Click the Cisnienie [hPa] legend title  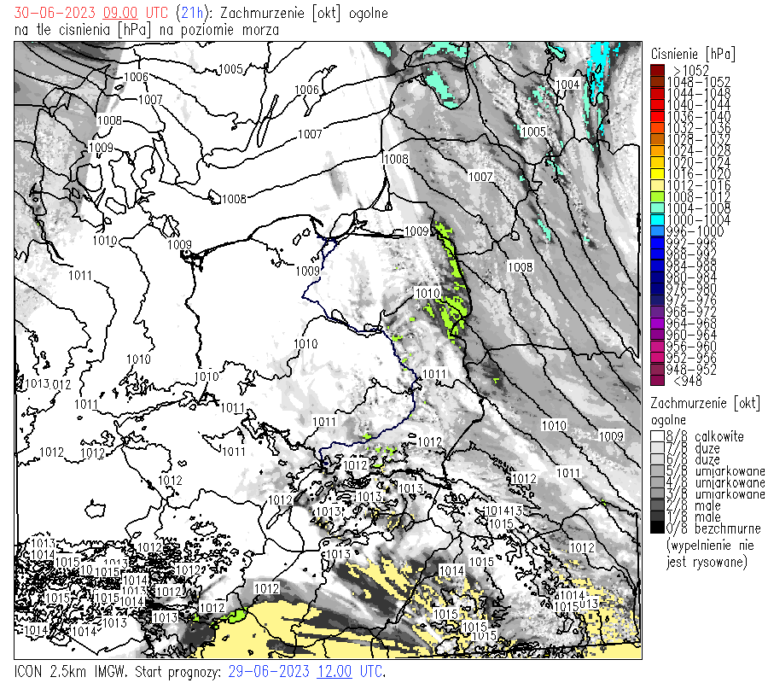coord(692,51)
